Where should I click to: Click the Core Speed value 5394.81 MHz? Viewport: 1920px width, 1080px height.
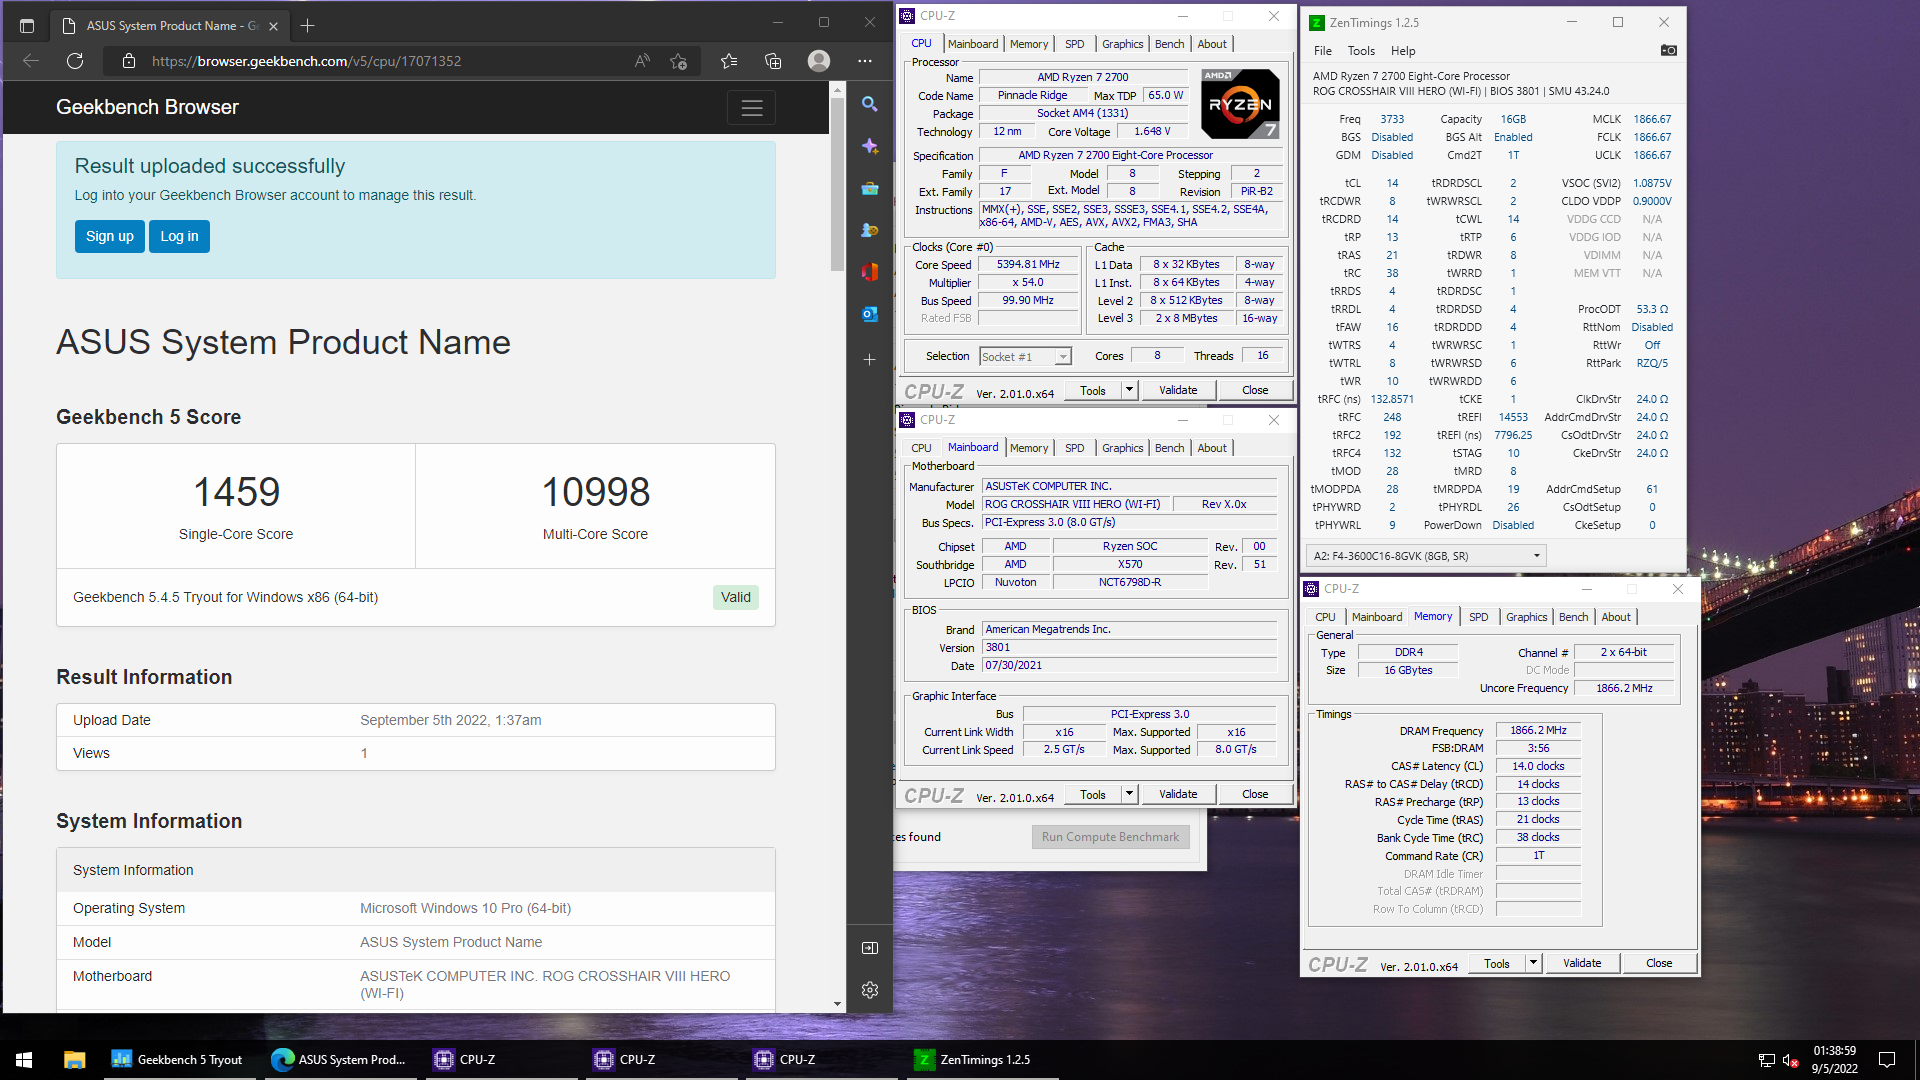click(1028, 265)
